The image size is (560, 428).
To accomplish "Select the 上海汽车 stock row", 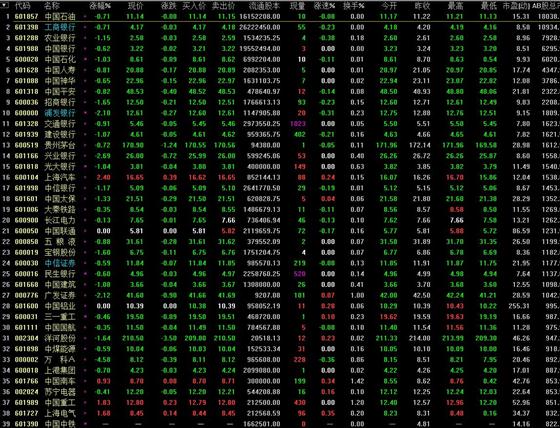I will (280, 177).
